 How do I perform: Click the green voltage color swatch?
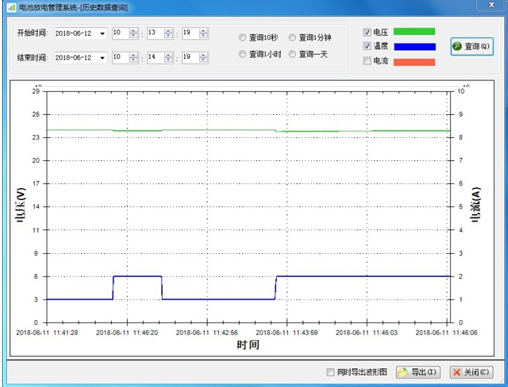pyautogui.click(x=414, y=32)
